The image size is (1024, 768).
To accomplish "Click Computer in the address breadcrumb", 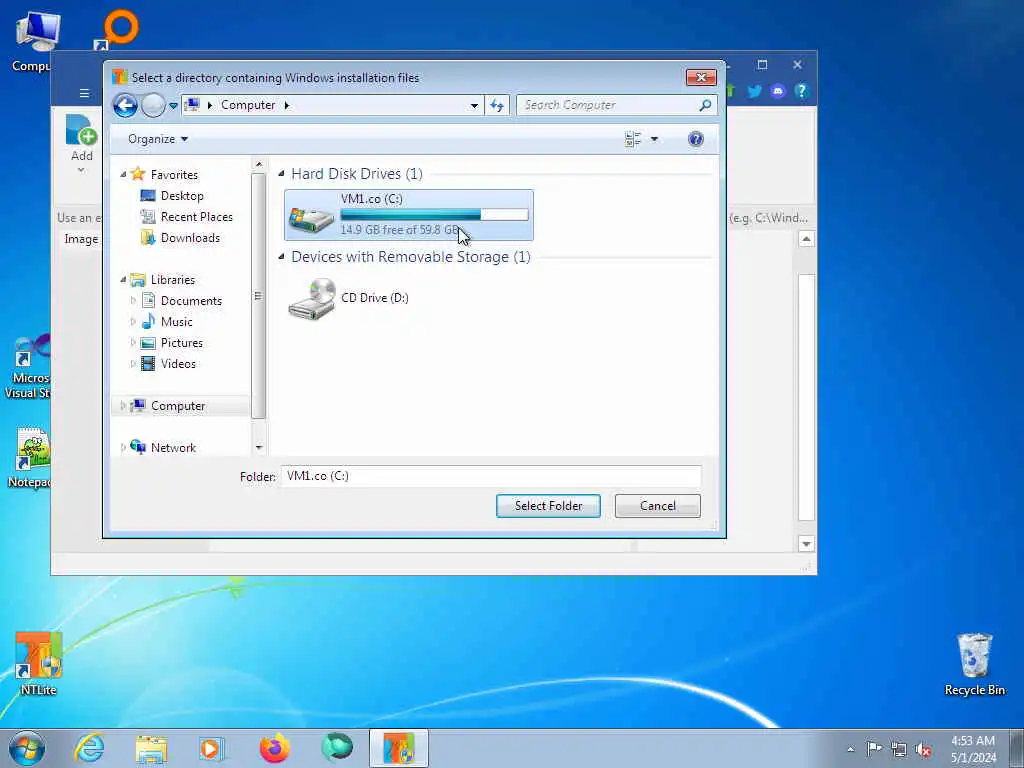I will click(x=248, y=105).
